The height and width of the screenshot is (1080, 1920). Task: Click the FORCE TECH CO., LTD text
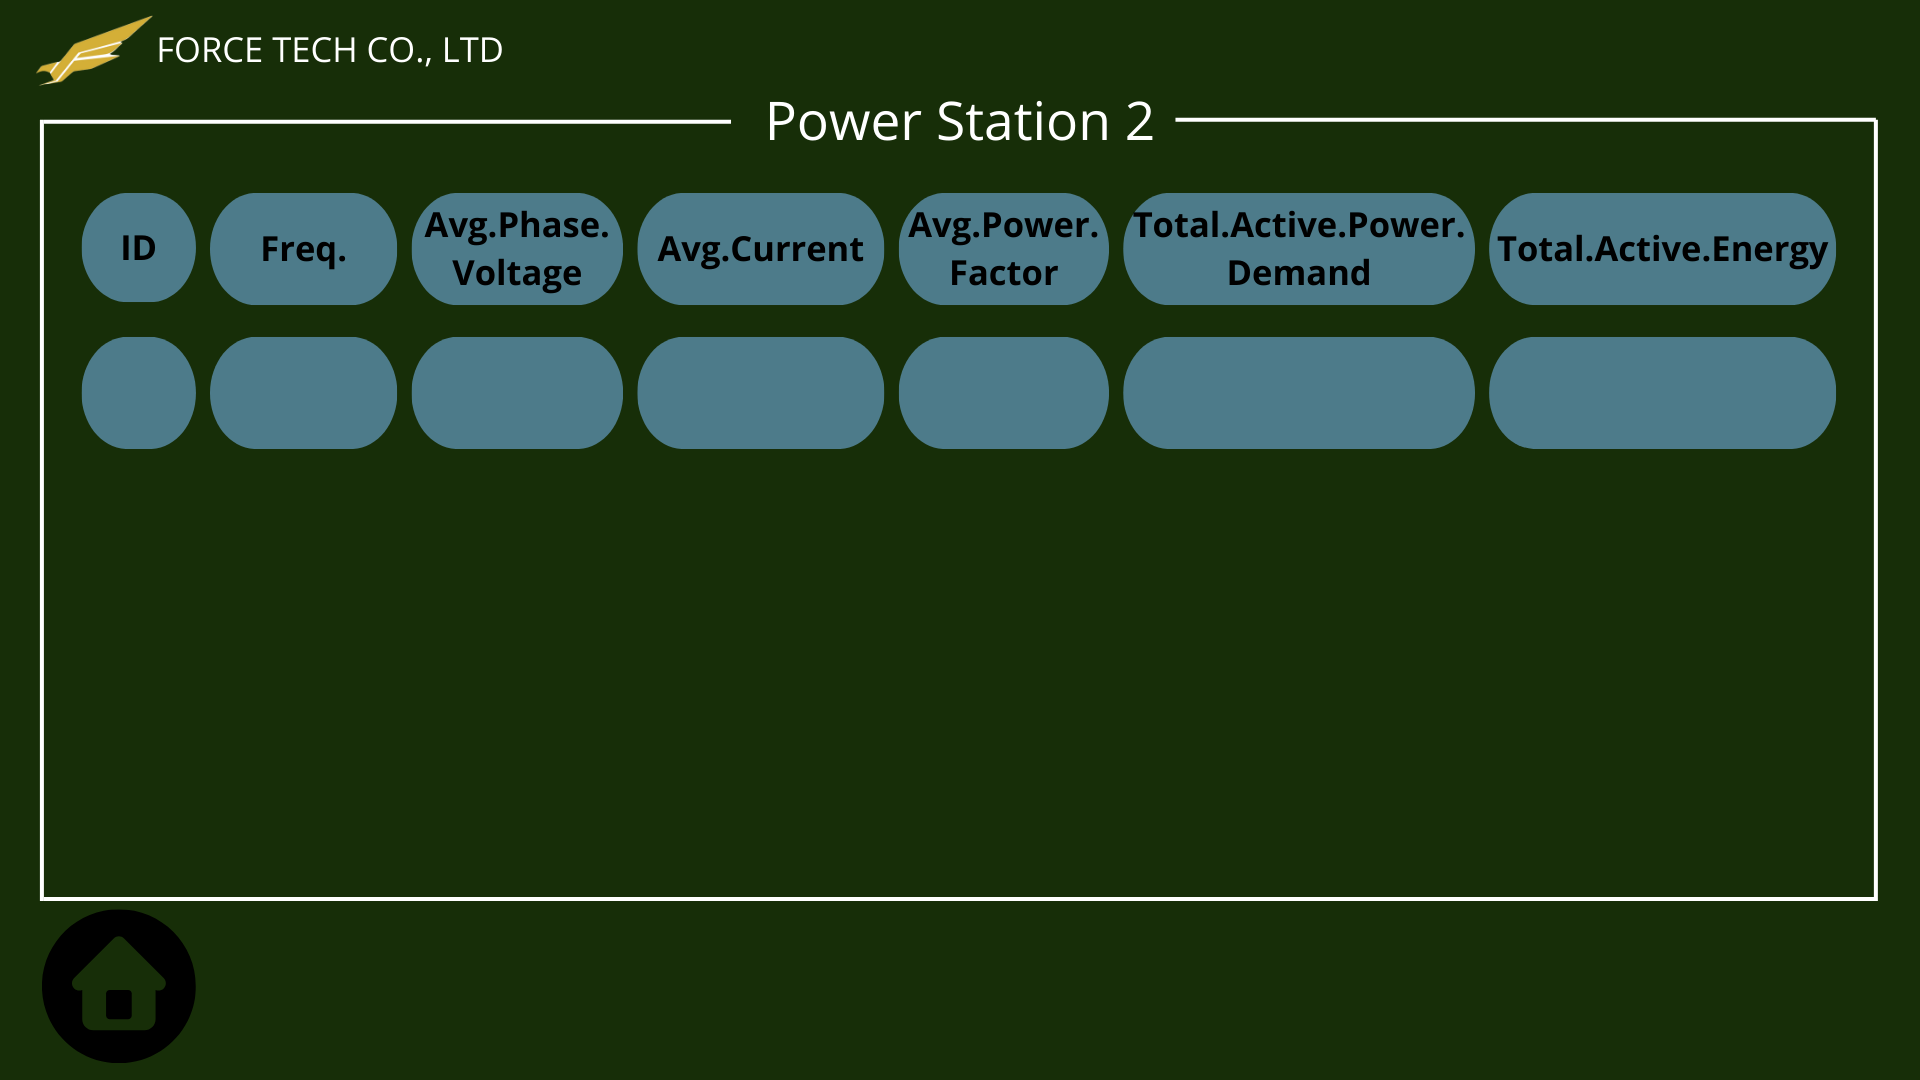pos(330,50)
